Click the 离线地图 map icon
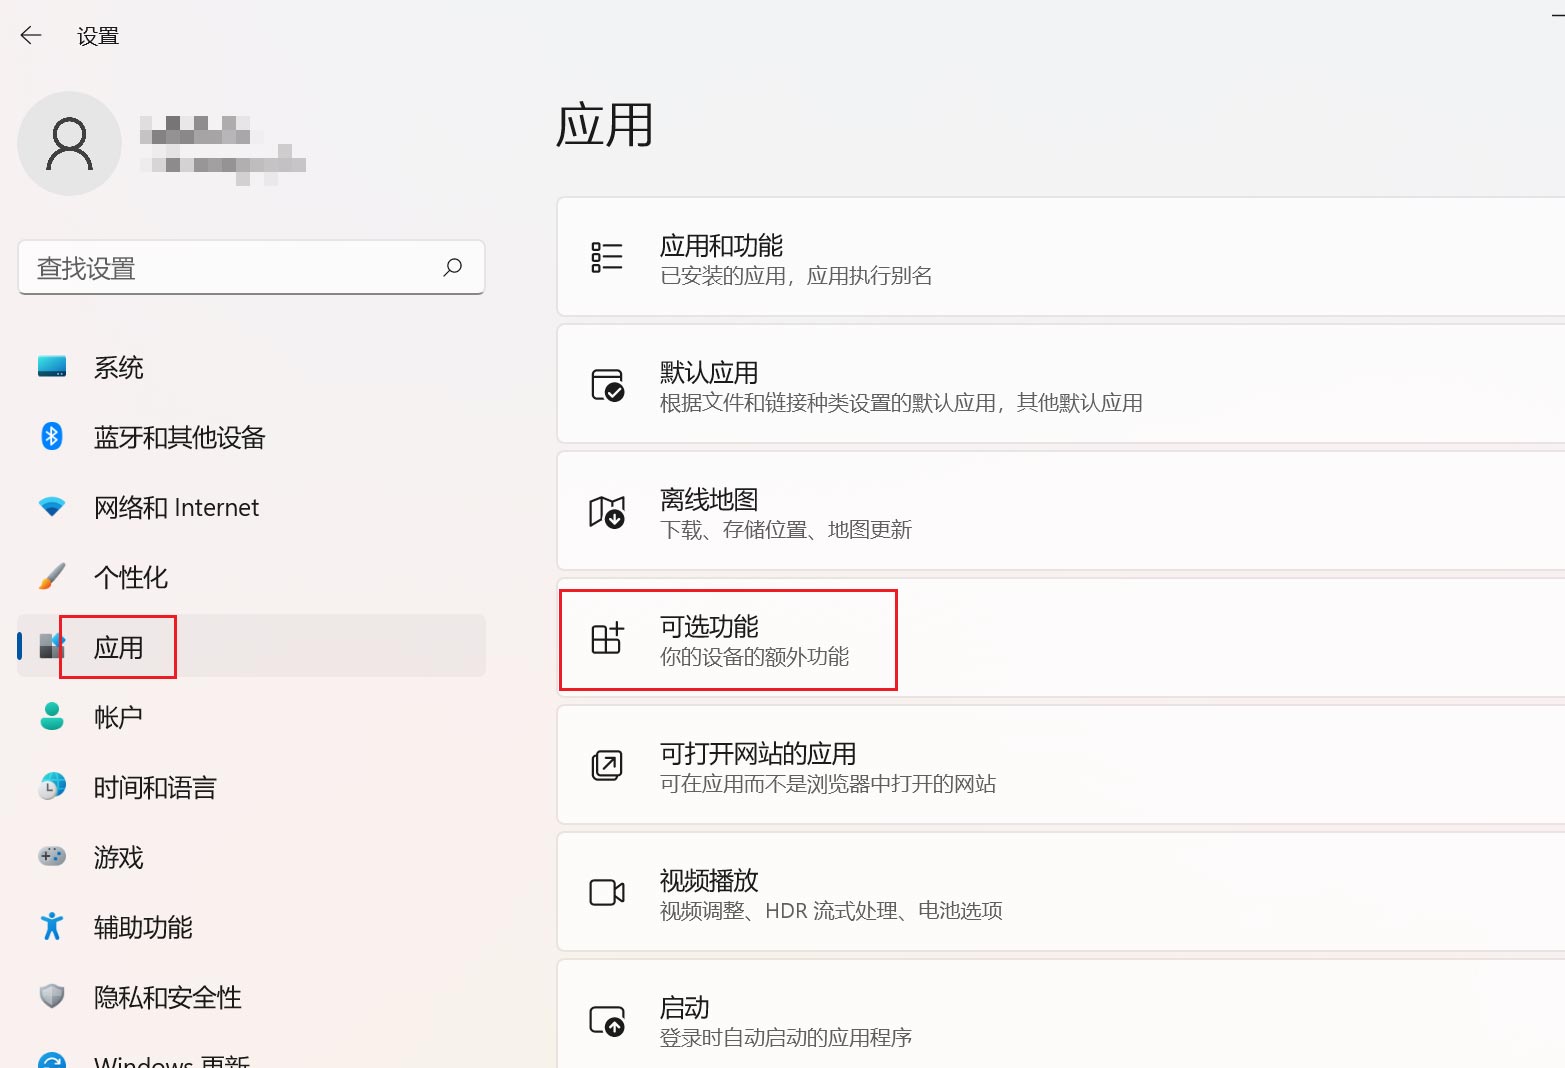 (x=607, y=512)
